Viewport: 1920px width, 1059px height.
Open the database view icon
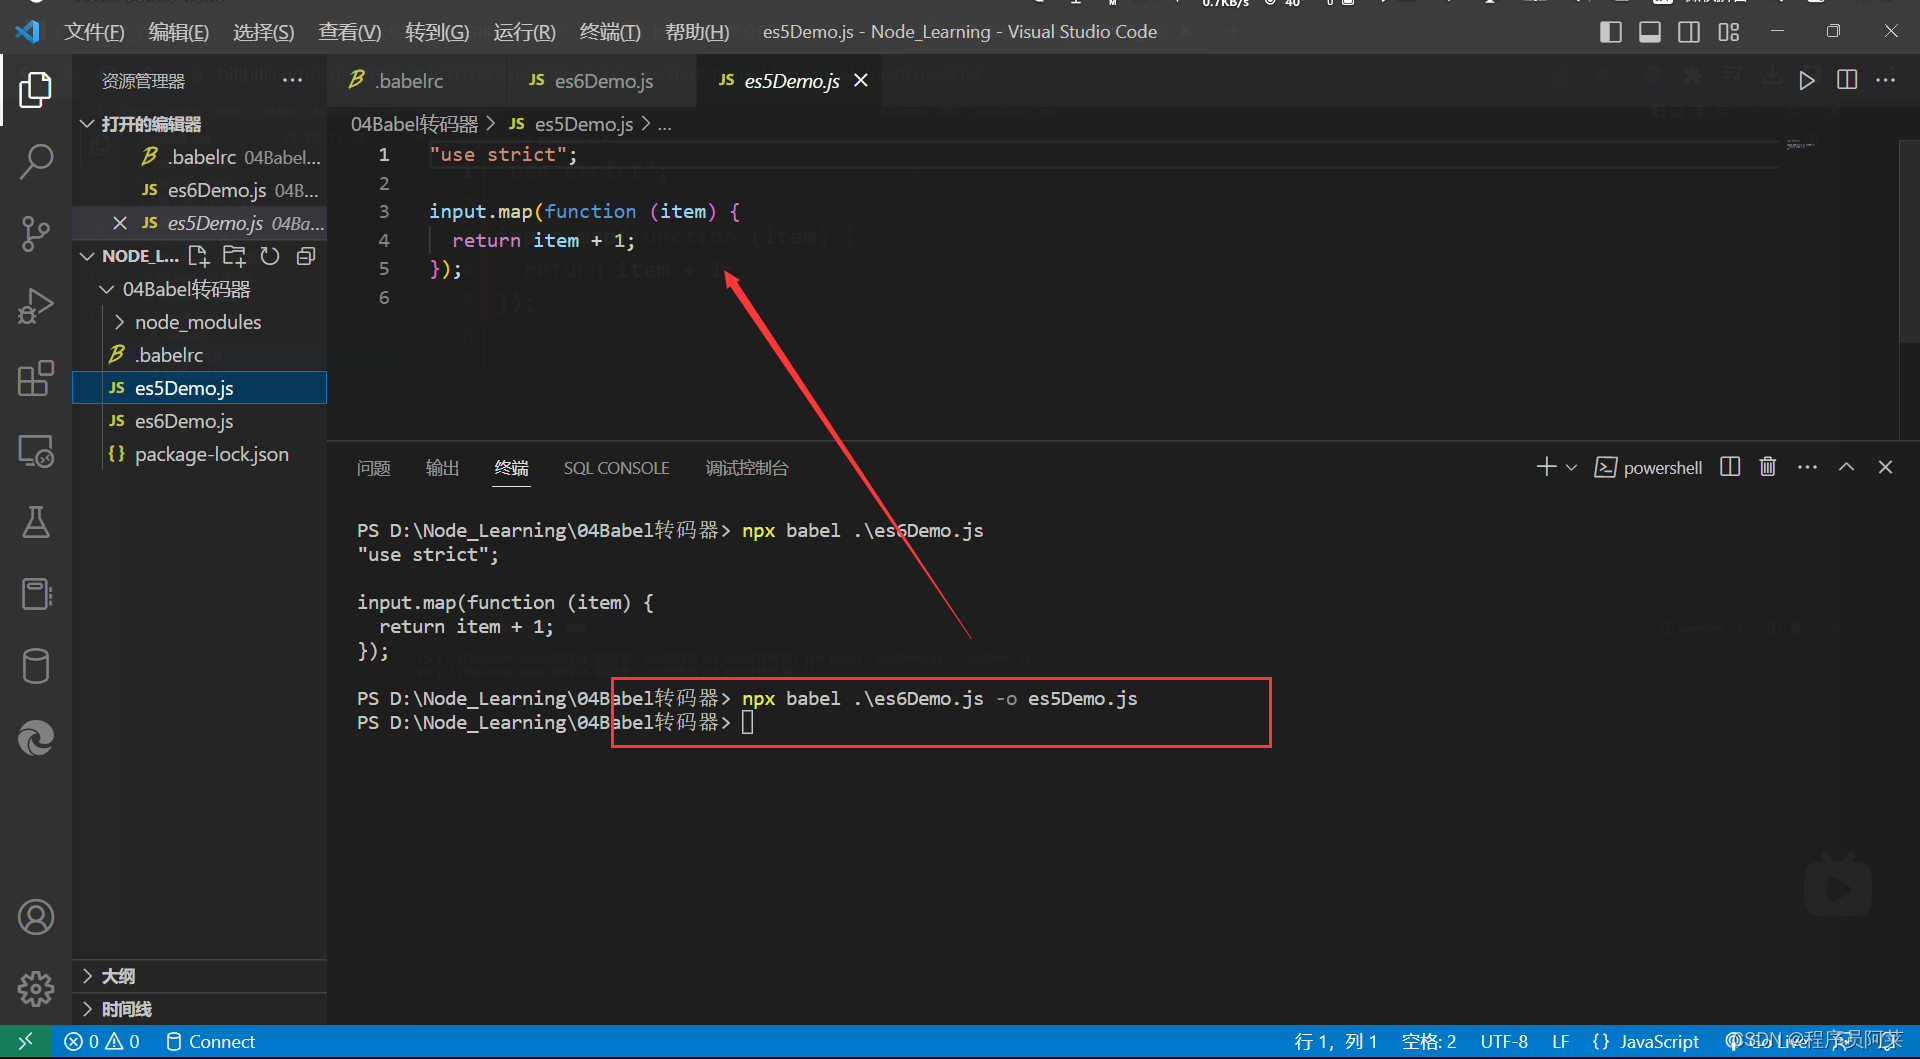tap(36, 666)
